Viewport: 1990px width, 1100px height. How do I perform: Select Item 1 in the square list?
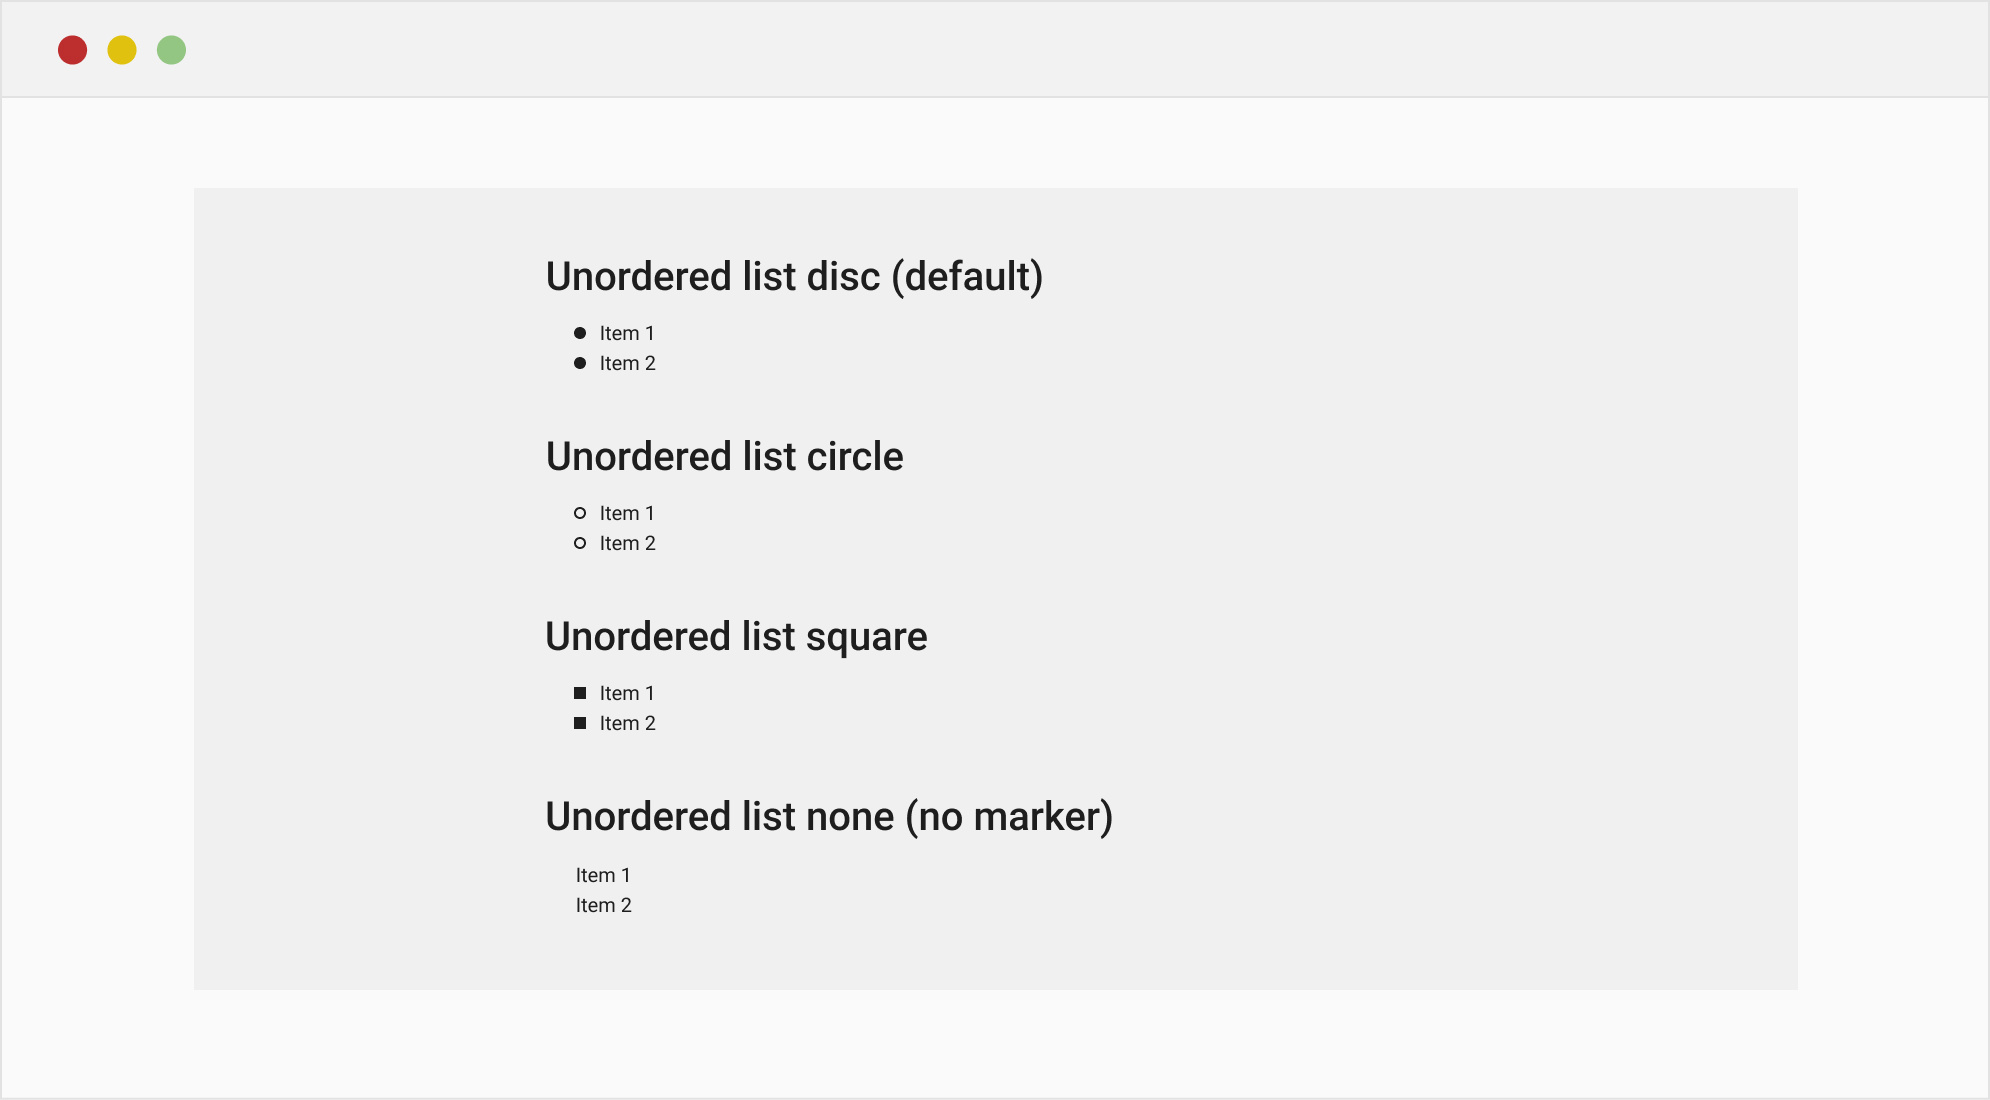[x=626, y=692]
